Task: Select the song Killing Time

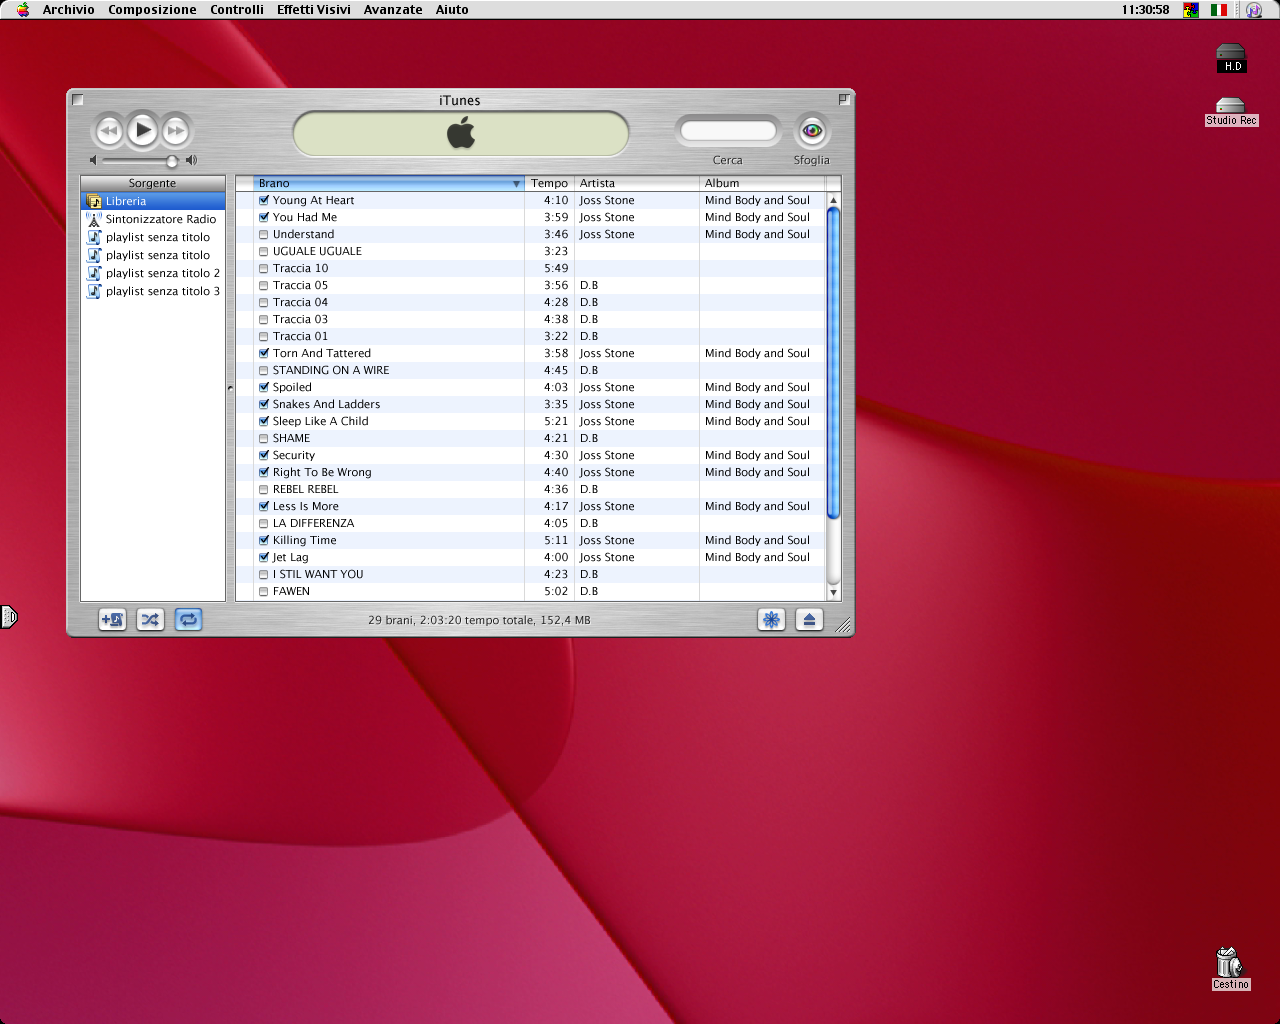Action: pyautogui.click(x=530, y=540)
